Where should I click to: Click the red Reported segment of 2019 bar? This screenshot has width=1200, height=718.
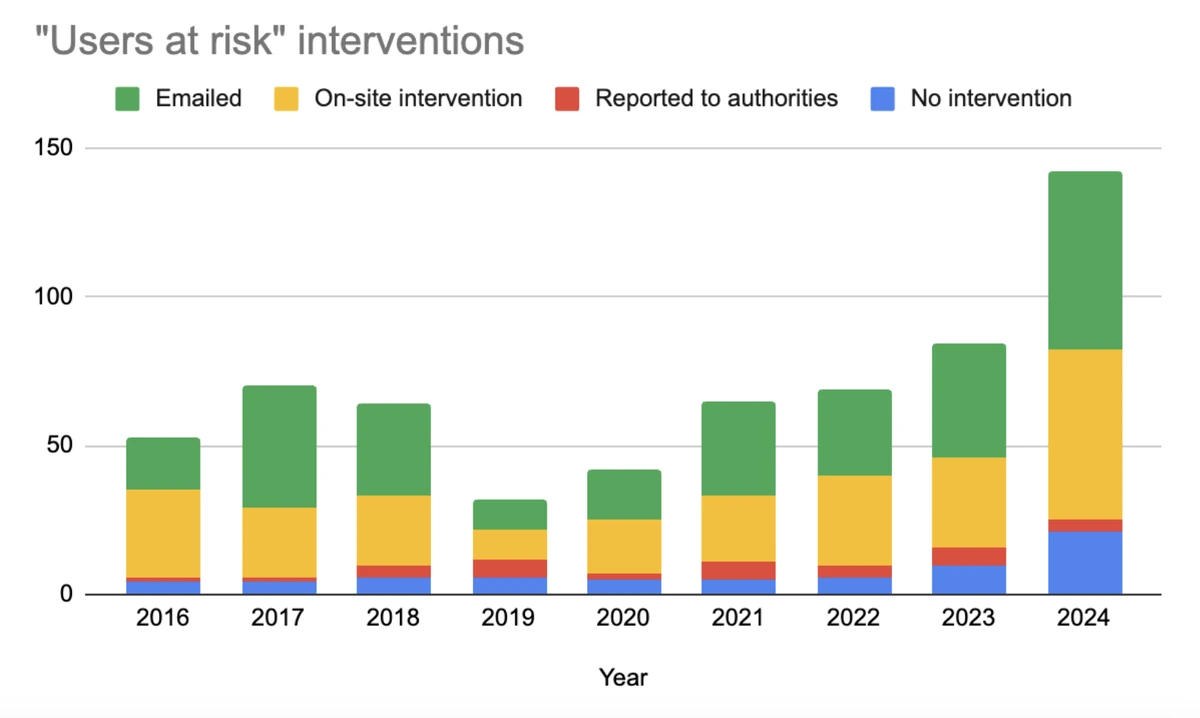(510, 568)
